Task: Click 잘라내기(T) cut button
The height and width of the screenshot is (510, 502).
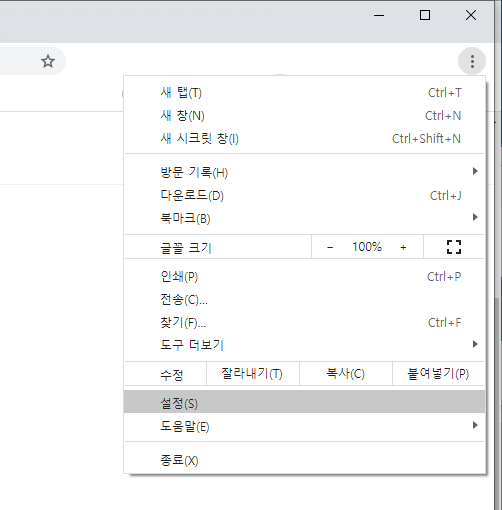Action: pyautogui.click(x=252, y=374)
